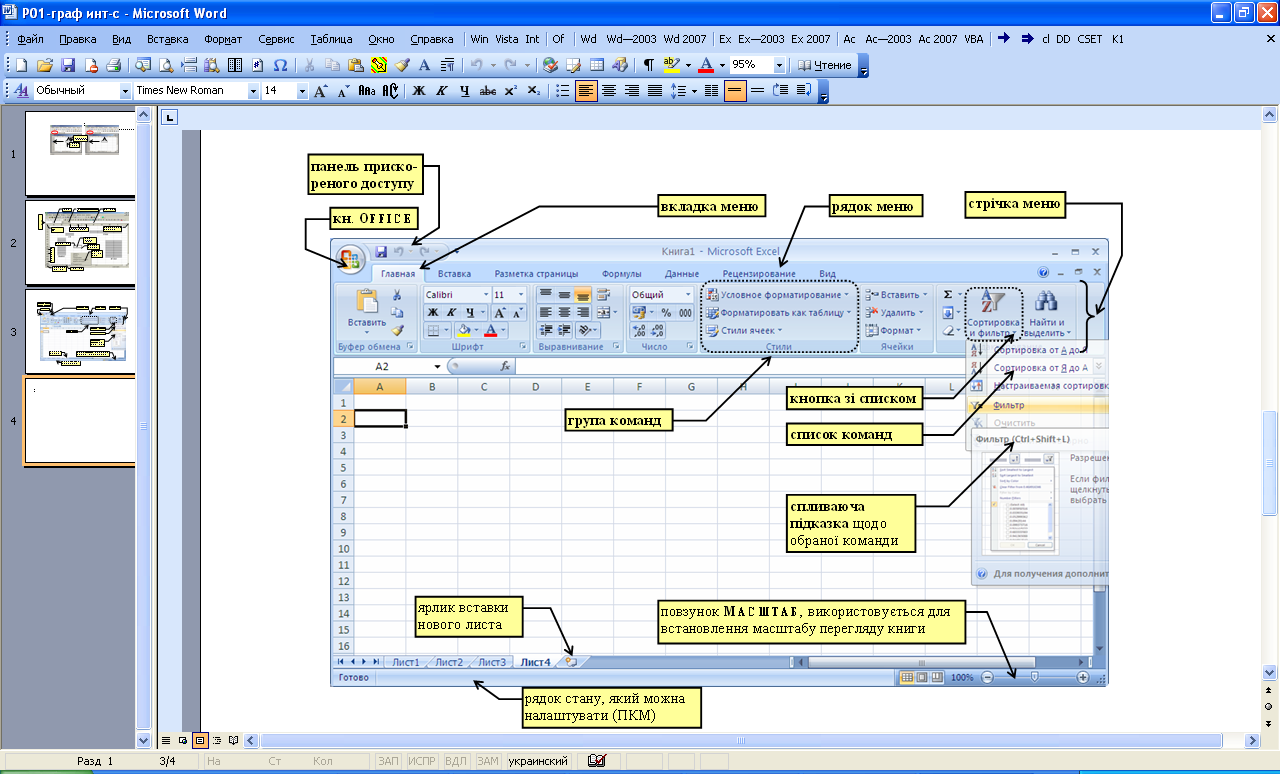Open the font color dropdown arrow
1280x774 pixels.
[x=722, y=65]
